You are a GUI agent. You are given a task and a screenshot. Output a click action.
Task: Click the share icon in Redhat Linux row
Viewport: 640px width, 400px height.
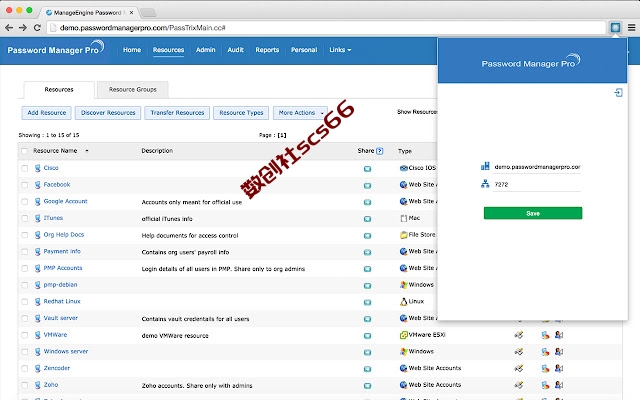click(367, 302)
